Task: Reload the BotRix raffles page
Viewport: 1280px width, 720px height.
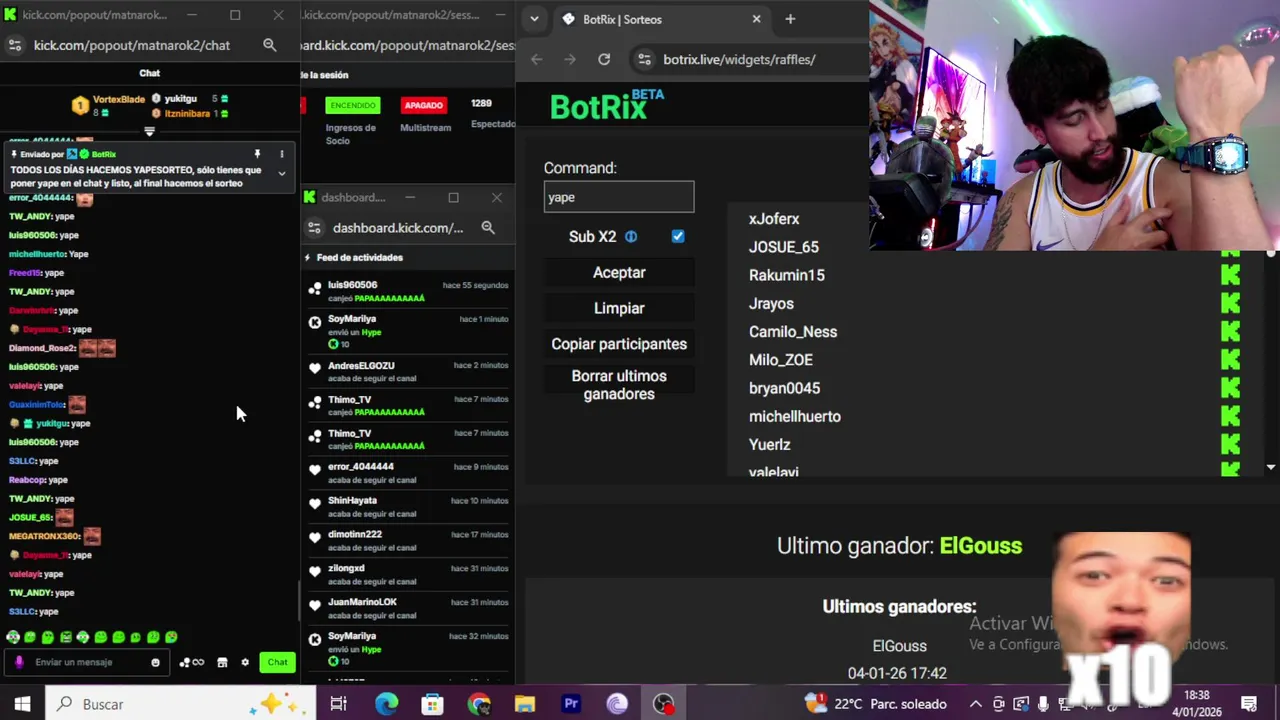Action: tap(604, 59)
